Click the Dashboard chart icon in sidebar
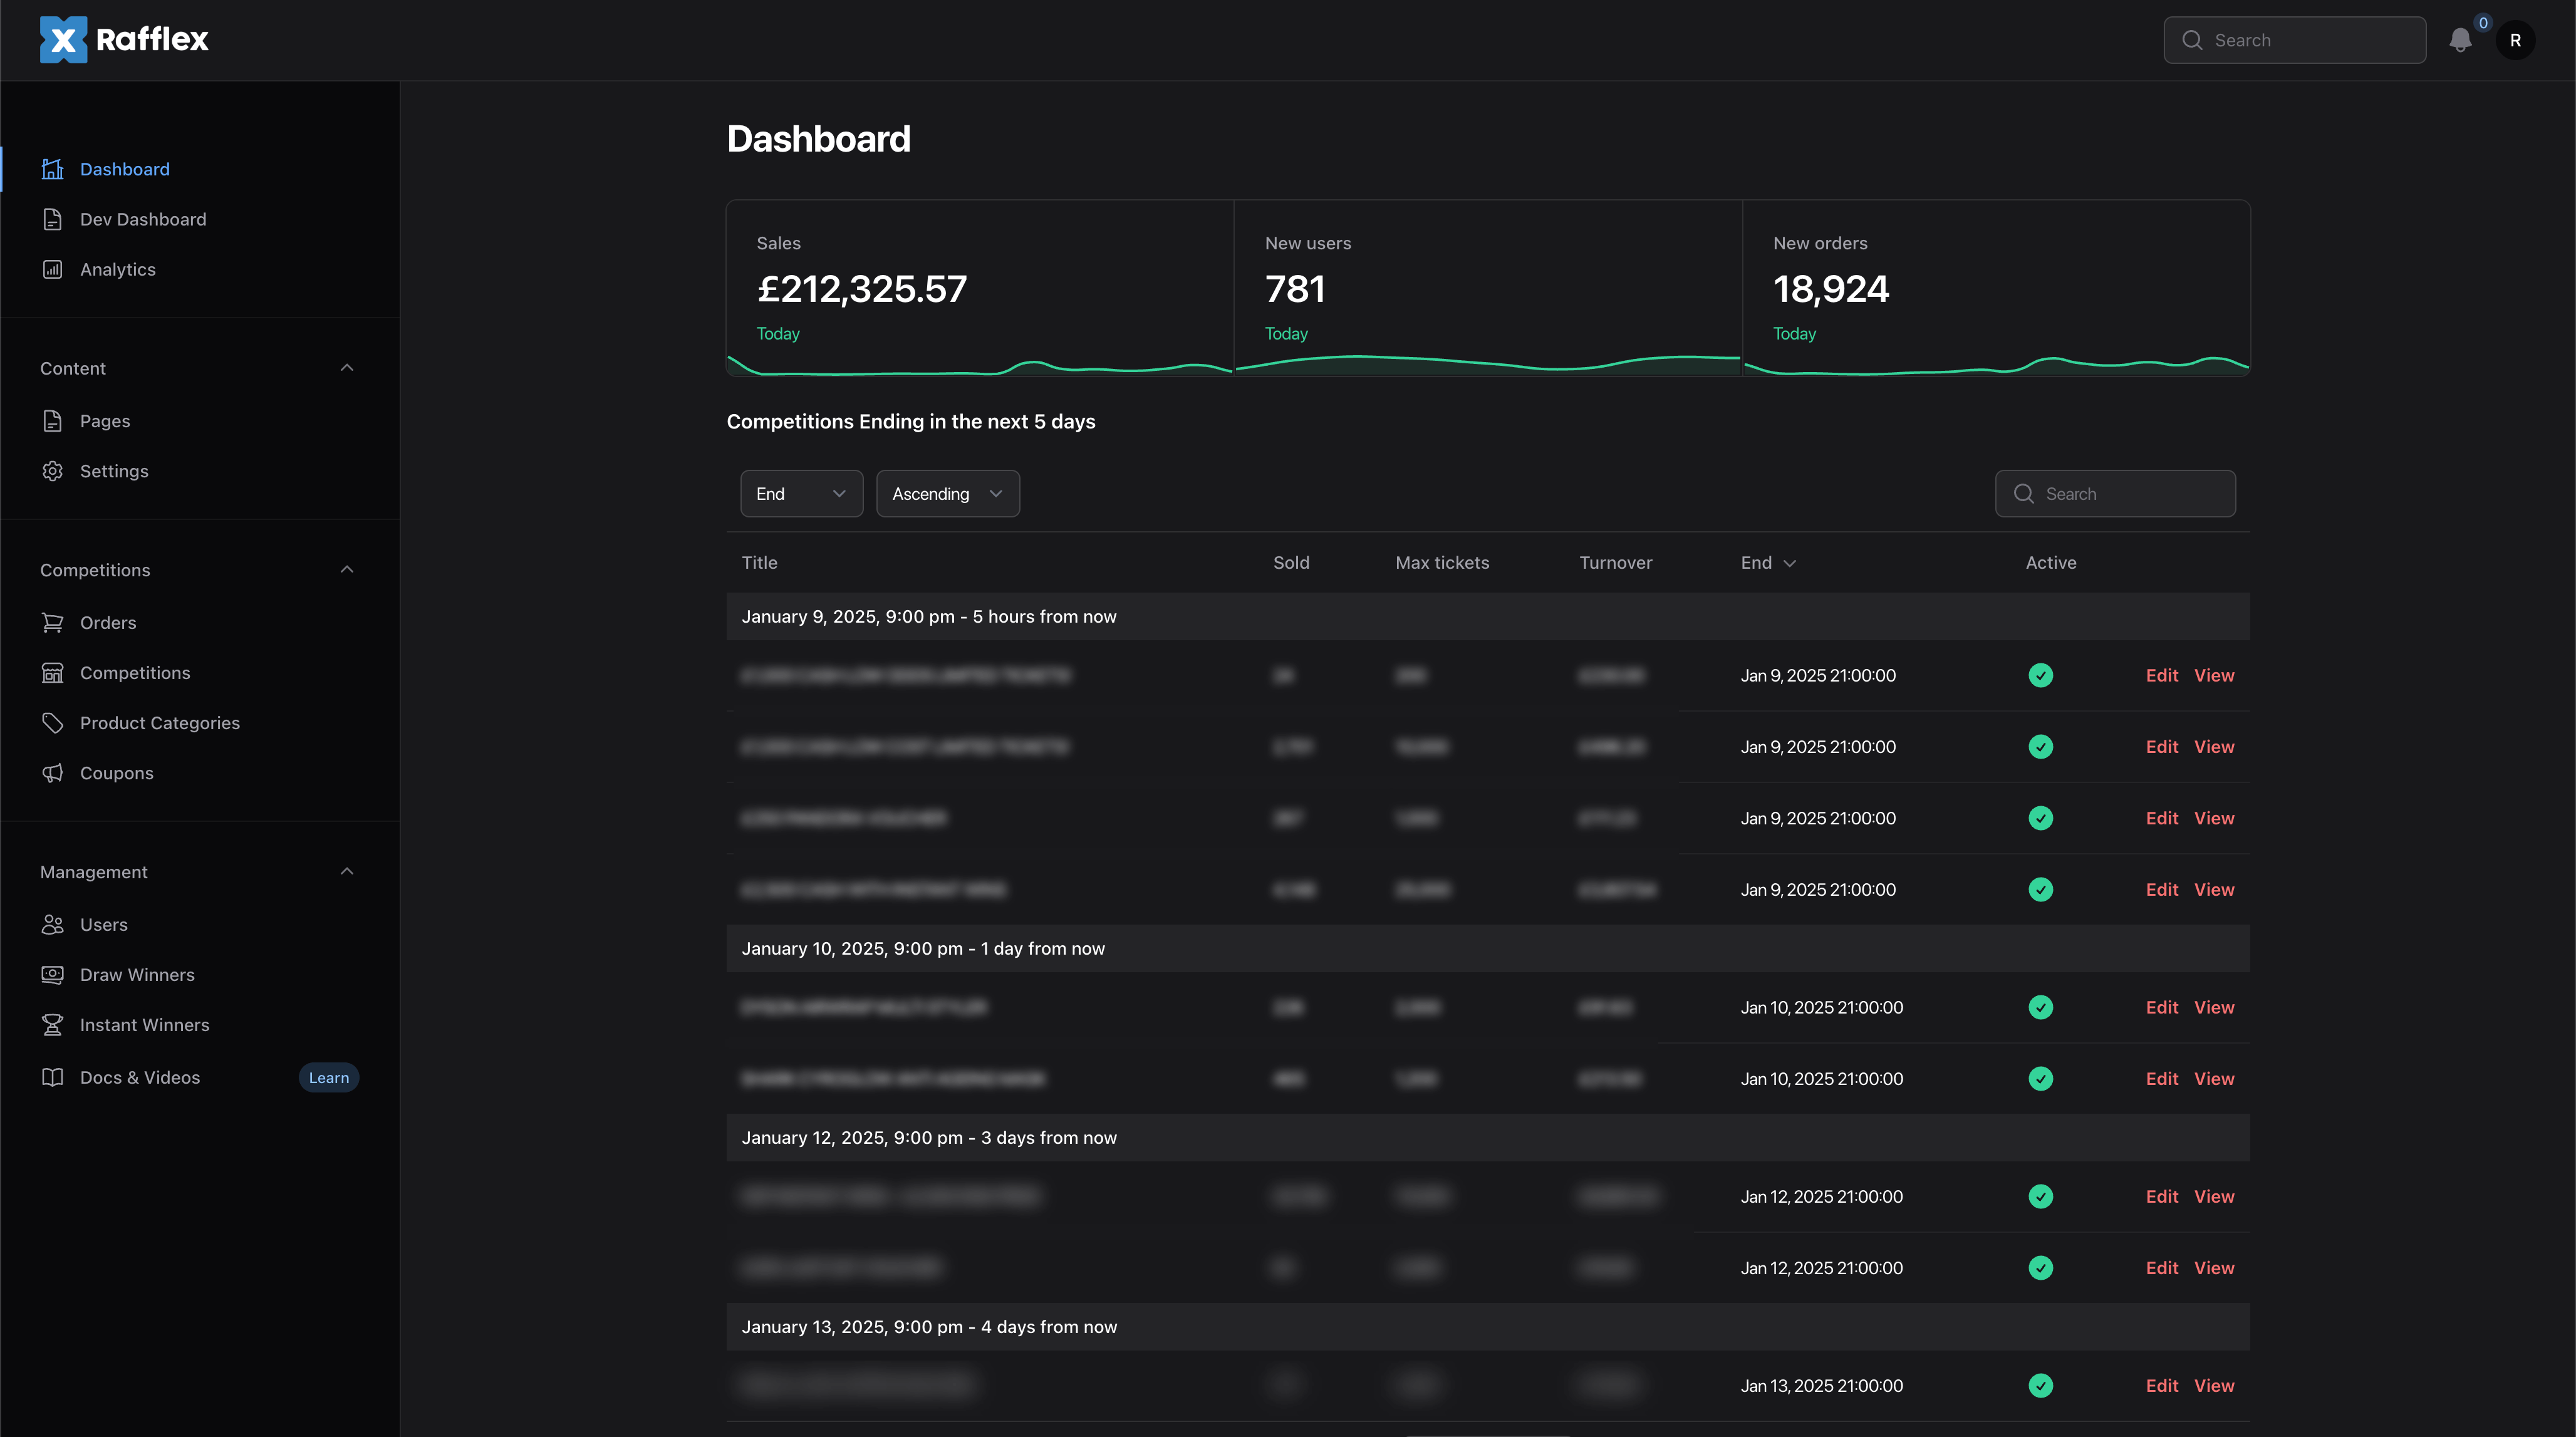 click(x=53, y=169)
